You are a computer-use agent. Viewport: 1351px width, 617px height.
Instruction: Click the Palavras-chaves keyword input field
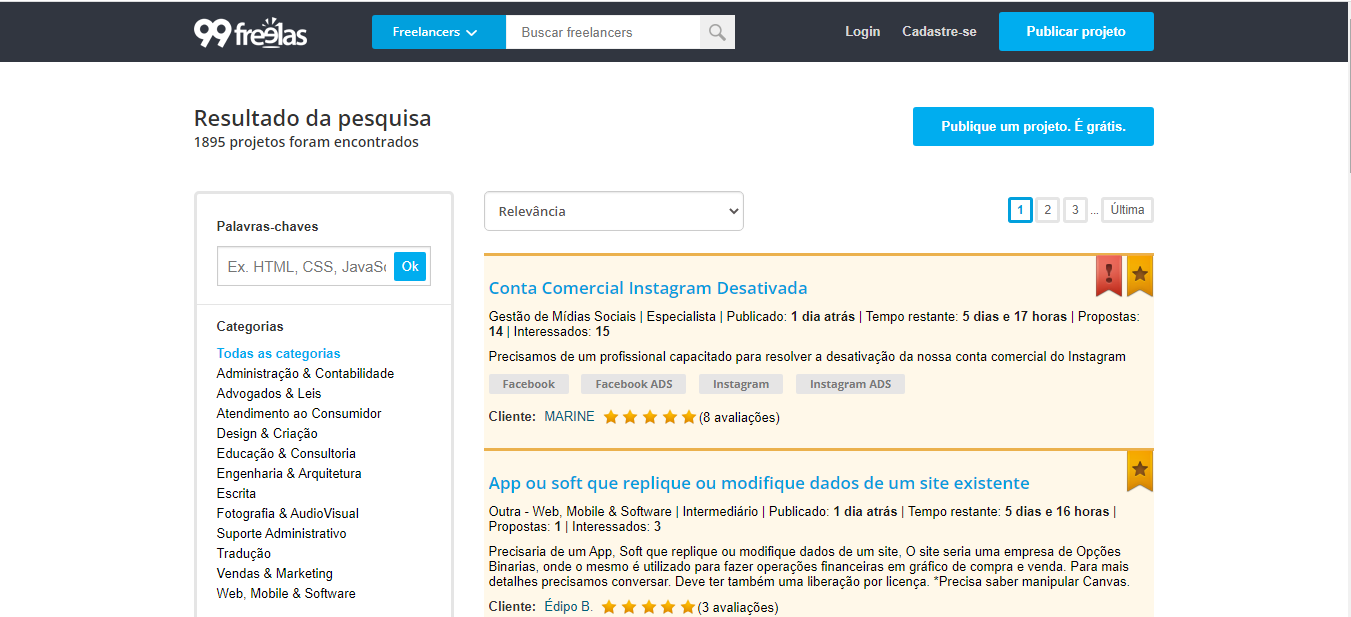pyautogui.click(x=305, y=267)
